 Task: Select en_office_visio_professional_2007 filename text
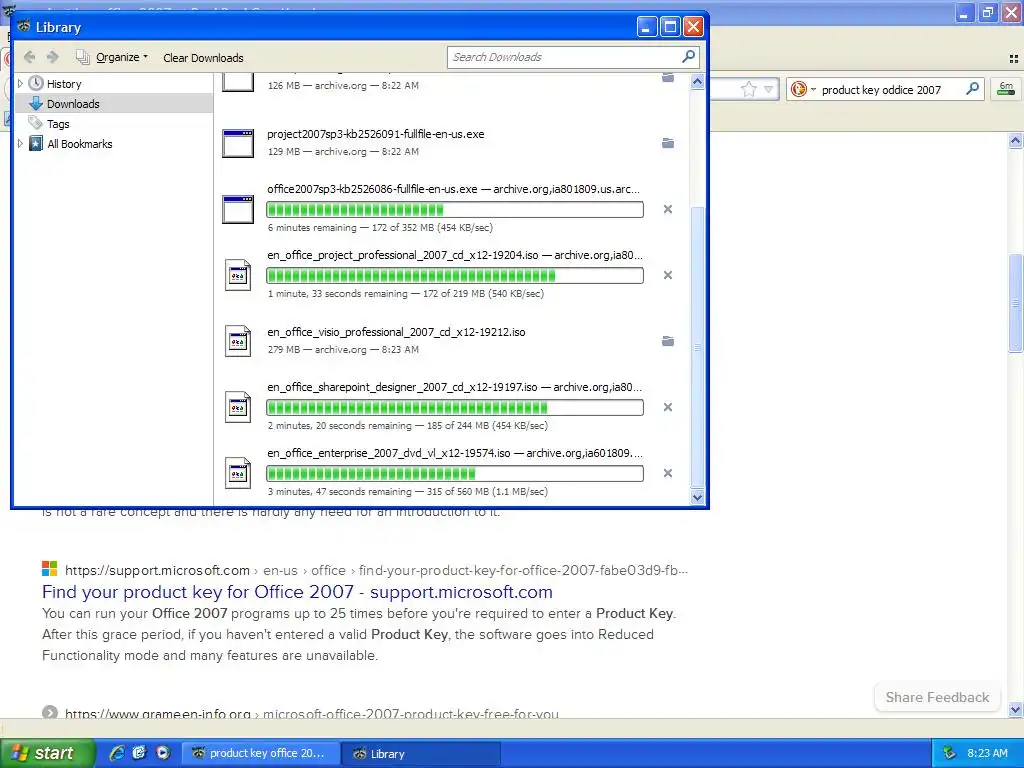[x=396, y=332]
